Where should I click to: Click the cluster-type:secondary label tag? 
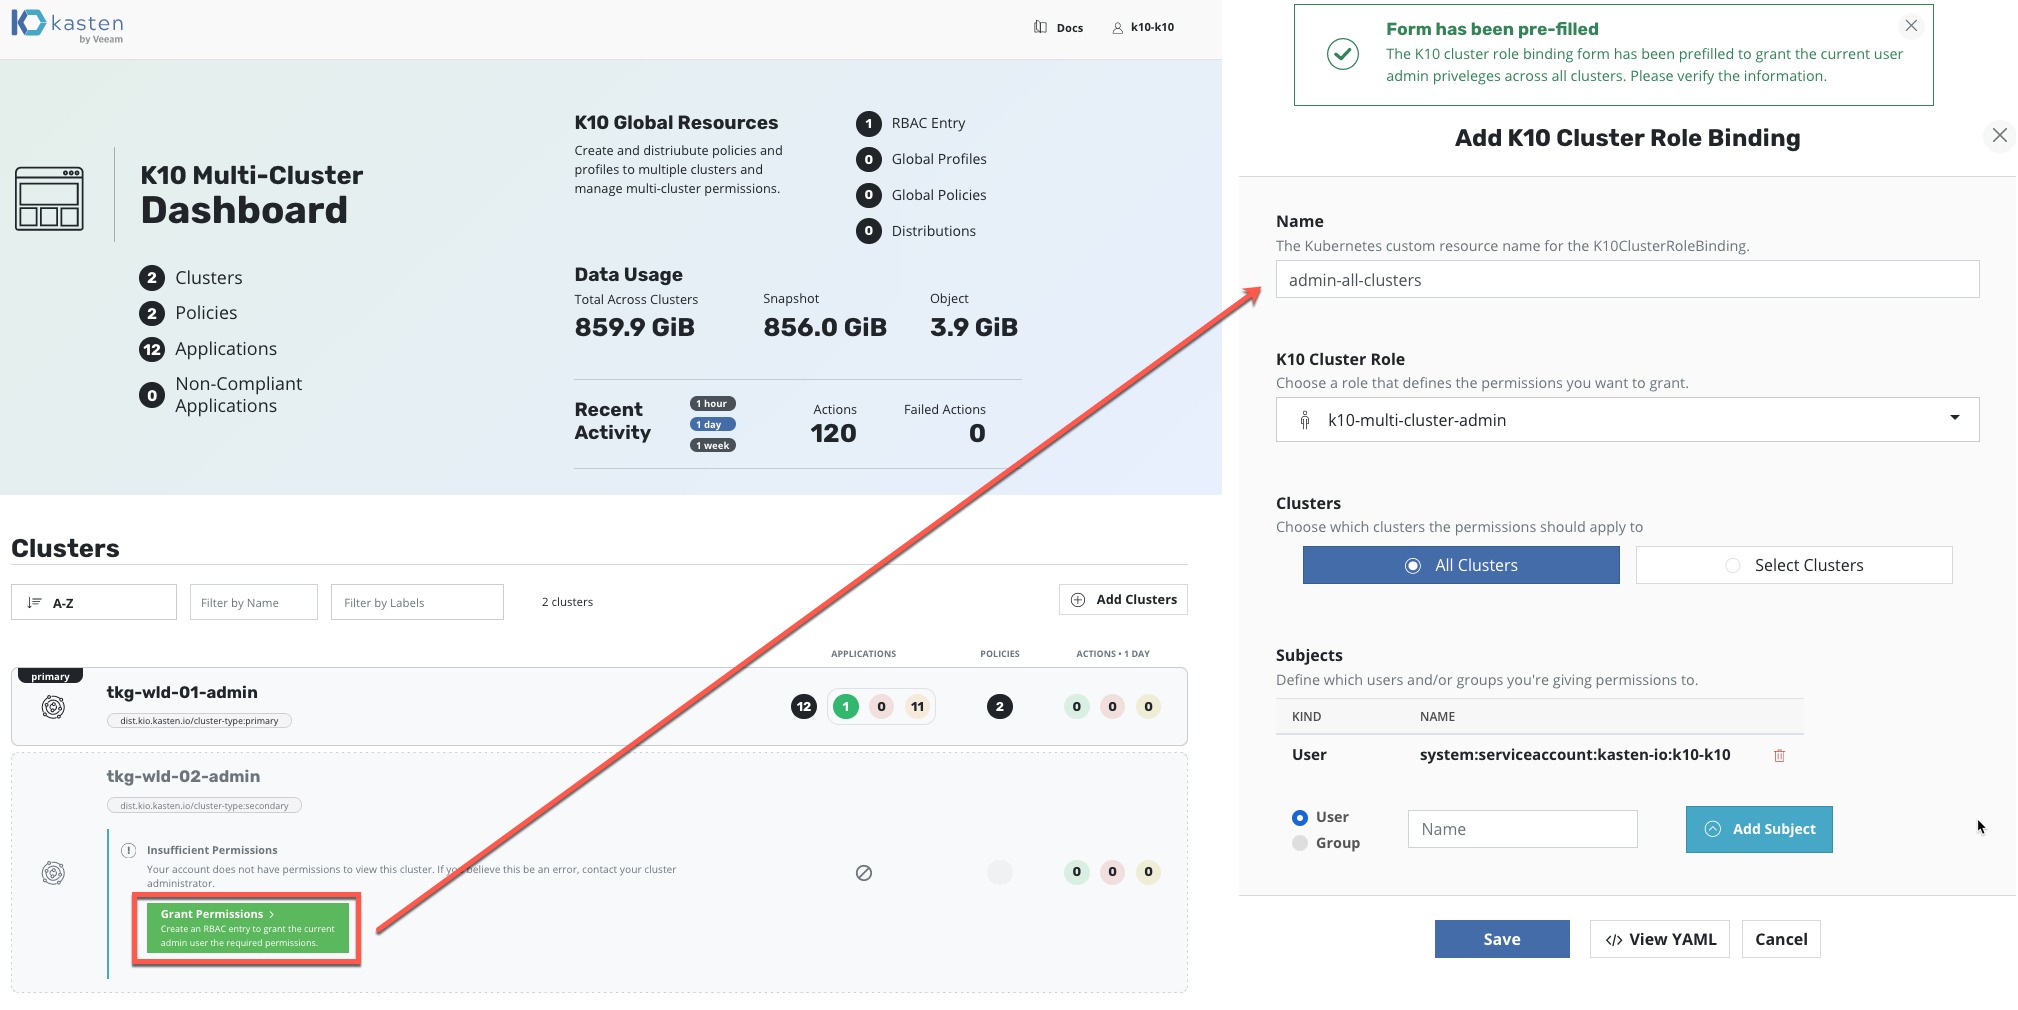coord(204,805)
